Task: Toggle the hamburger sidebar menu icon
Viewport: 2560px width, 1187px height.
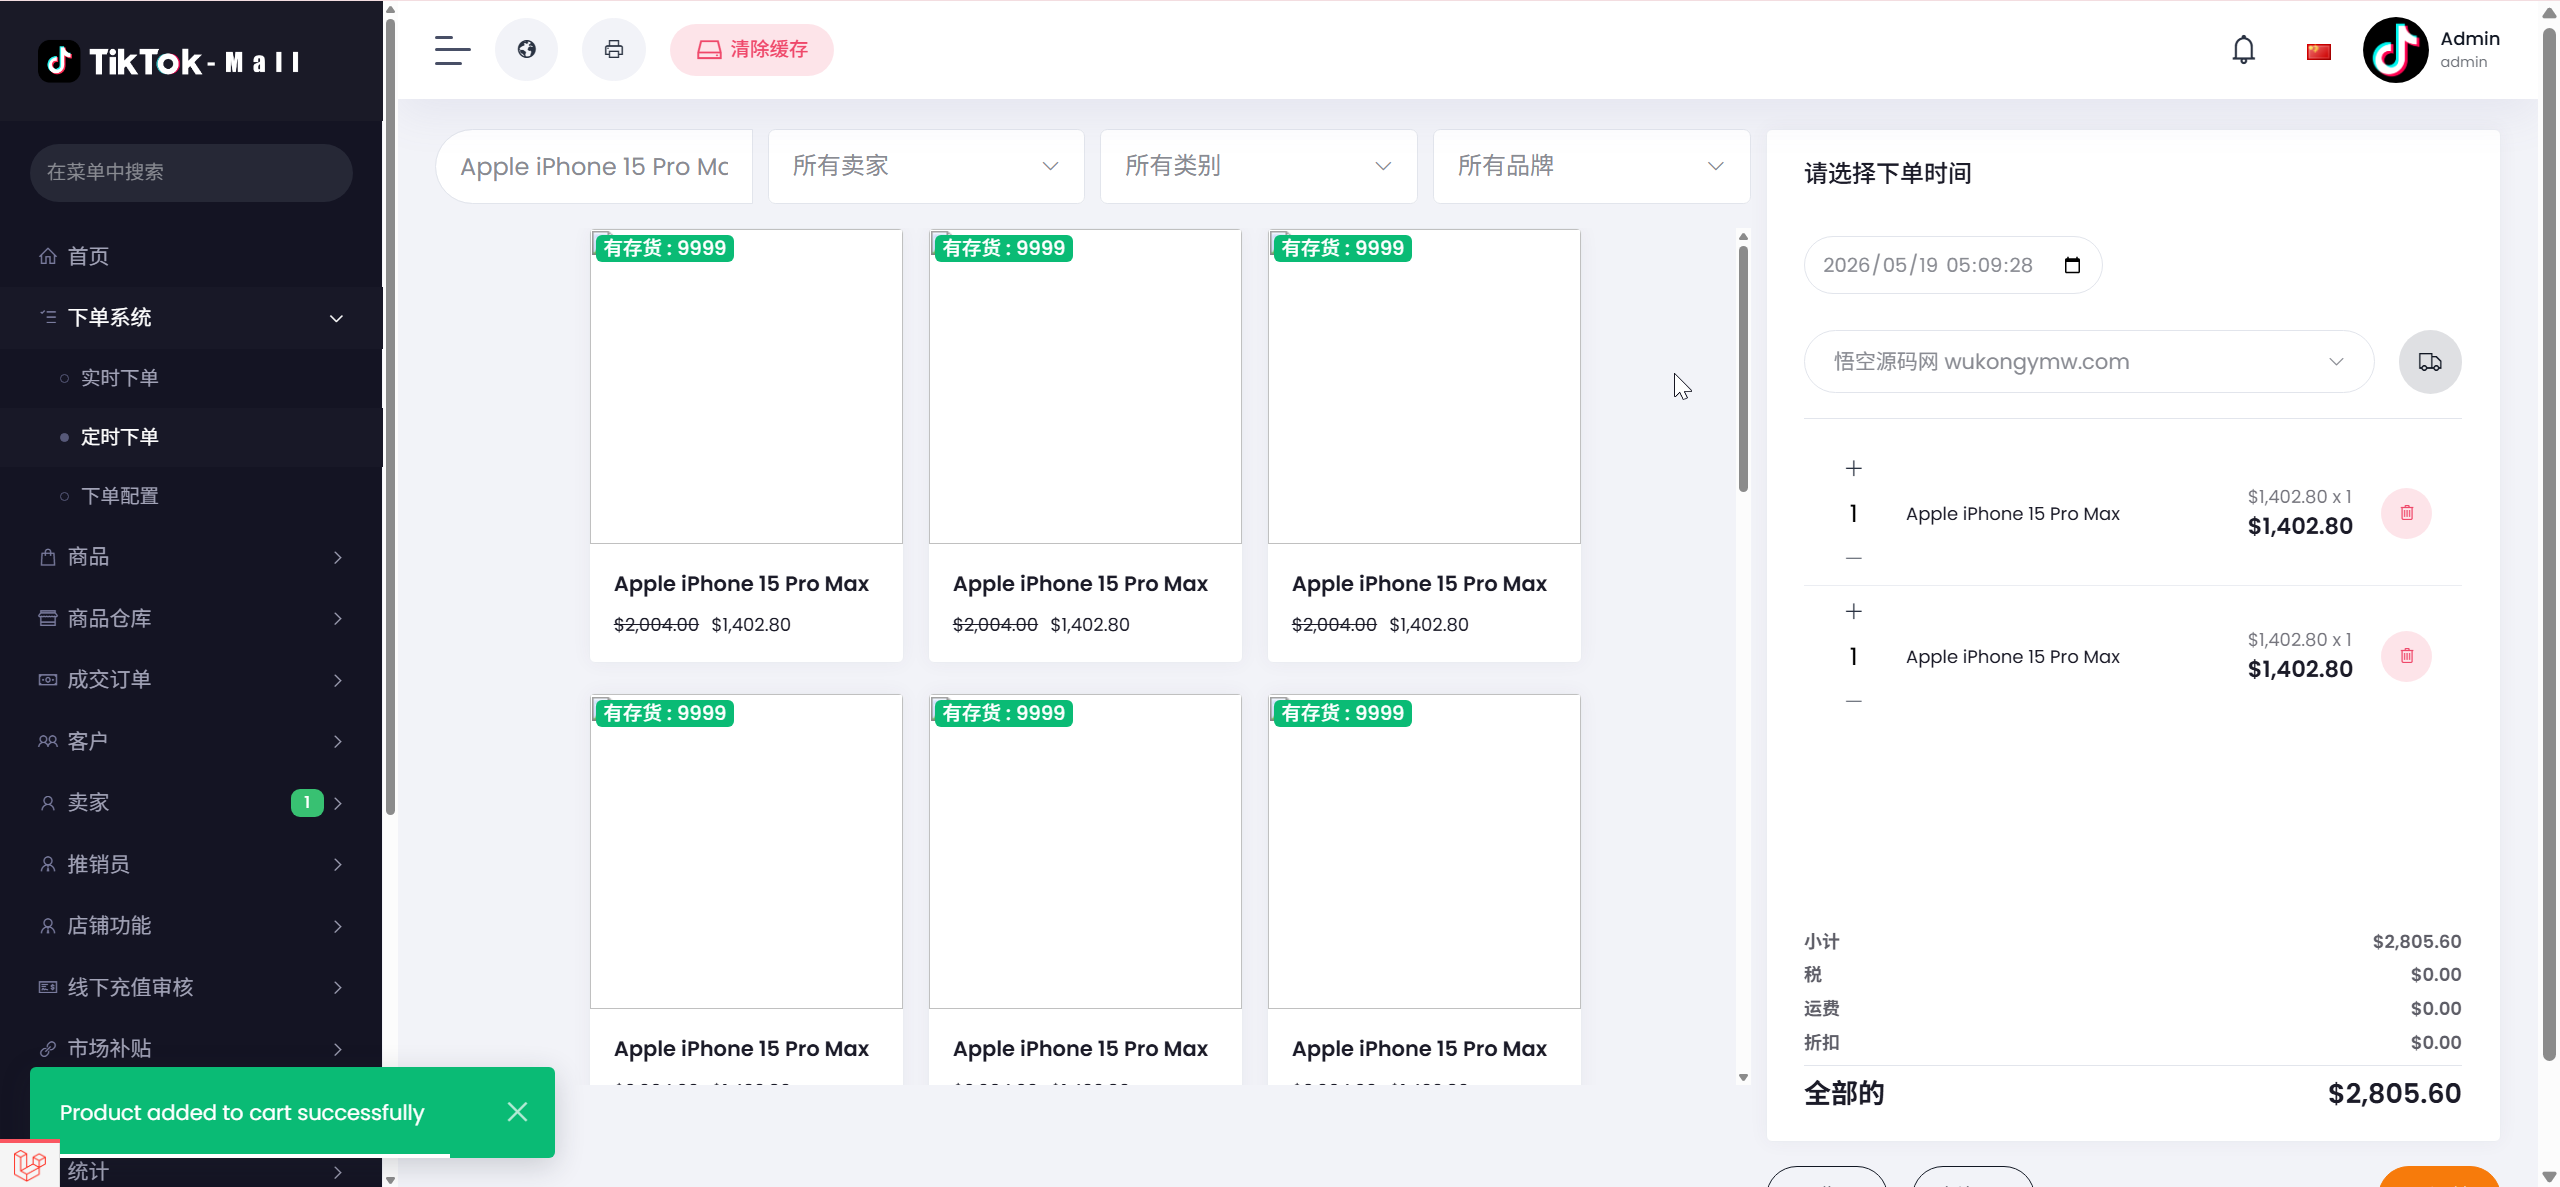Action: click(x=452, y=49)
